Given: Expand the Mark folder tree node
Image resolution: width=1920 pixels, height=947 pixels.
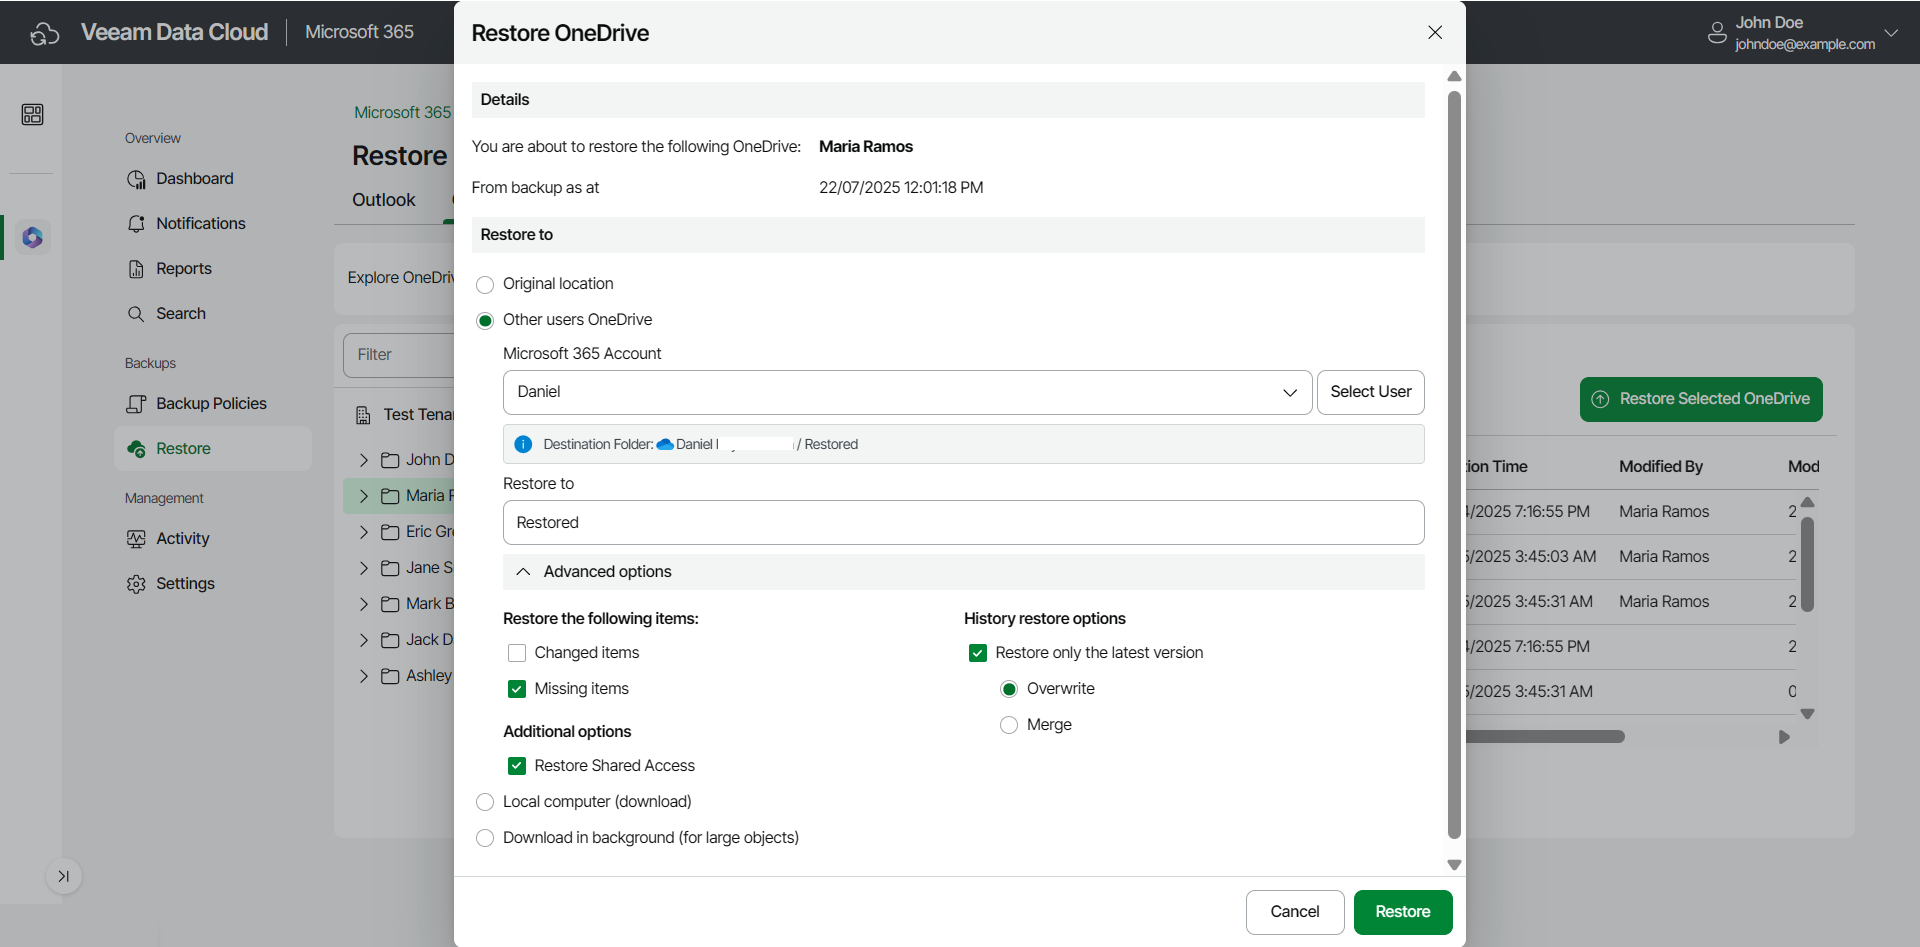Looking at the screenshot, I should click(x=364, y=604).
